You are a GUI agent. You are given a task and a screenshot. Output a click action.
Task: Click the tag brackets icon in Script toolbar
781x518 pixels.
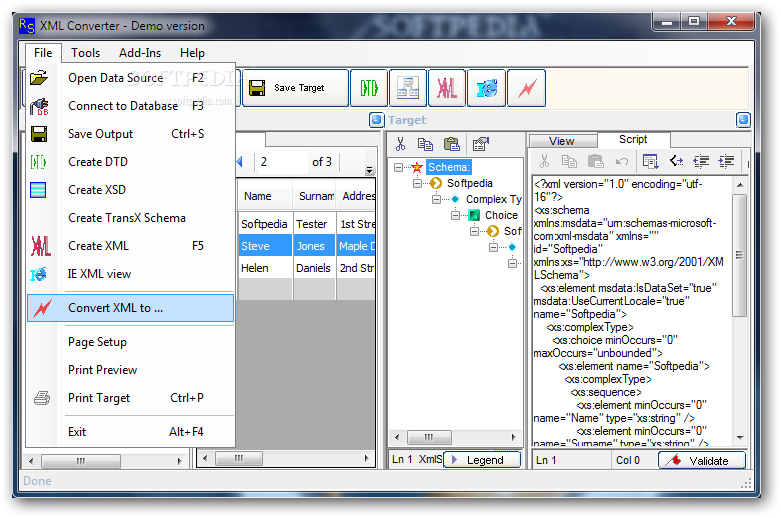[x=676, y=161]
